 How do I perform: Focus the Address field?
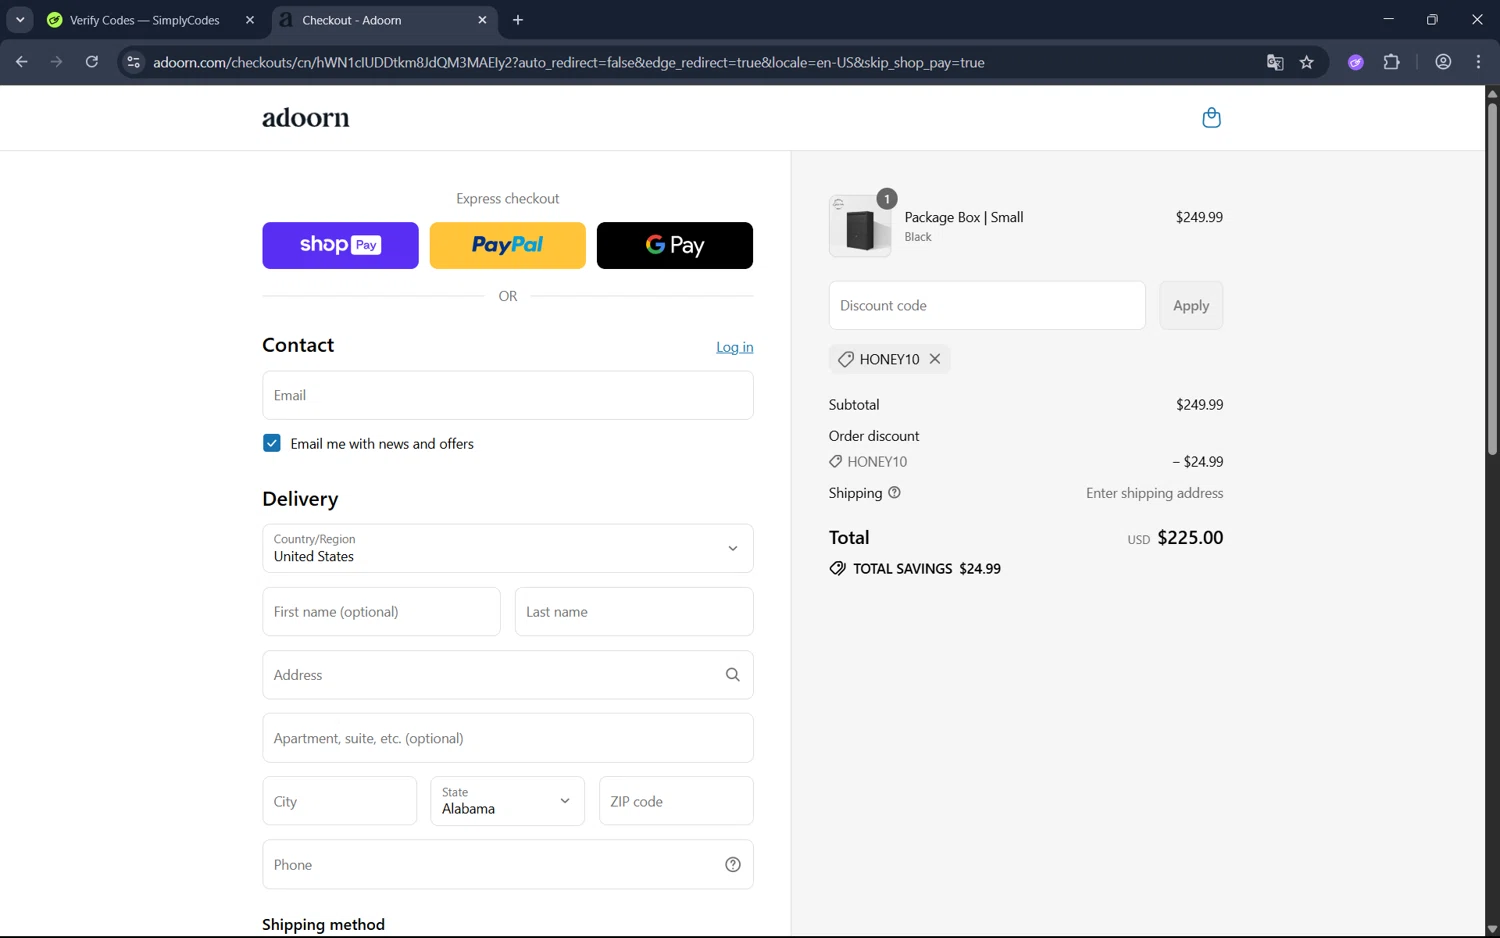click(508, 675)
